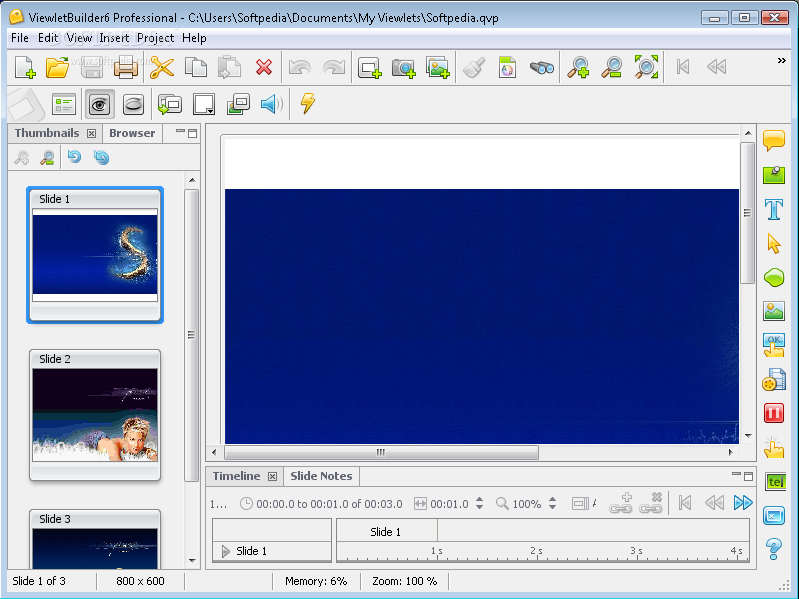Open the Edit menu
This screenshot has height=599, width=799.
point(48,38)
